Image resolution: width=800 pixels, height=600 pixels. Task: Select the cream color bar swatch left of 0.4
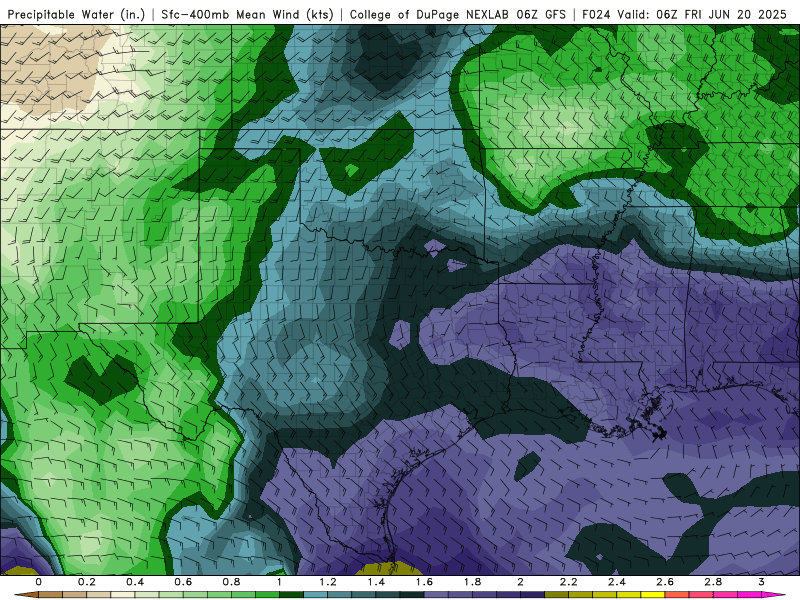[122, 594]
